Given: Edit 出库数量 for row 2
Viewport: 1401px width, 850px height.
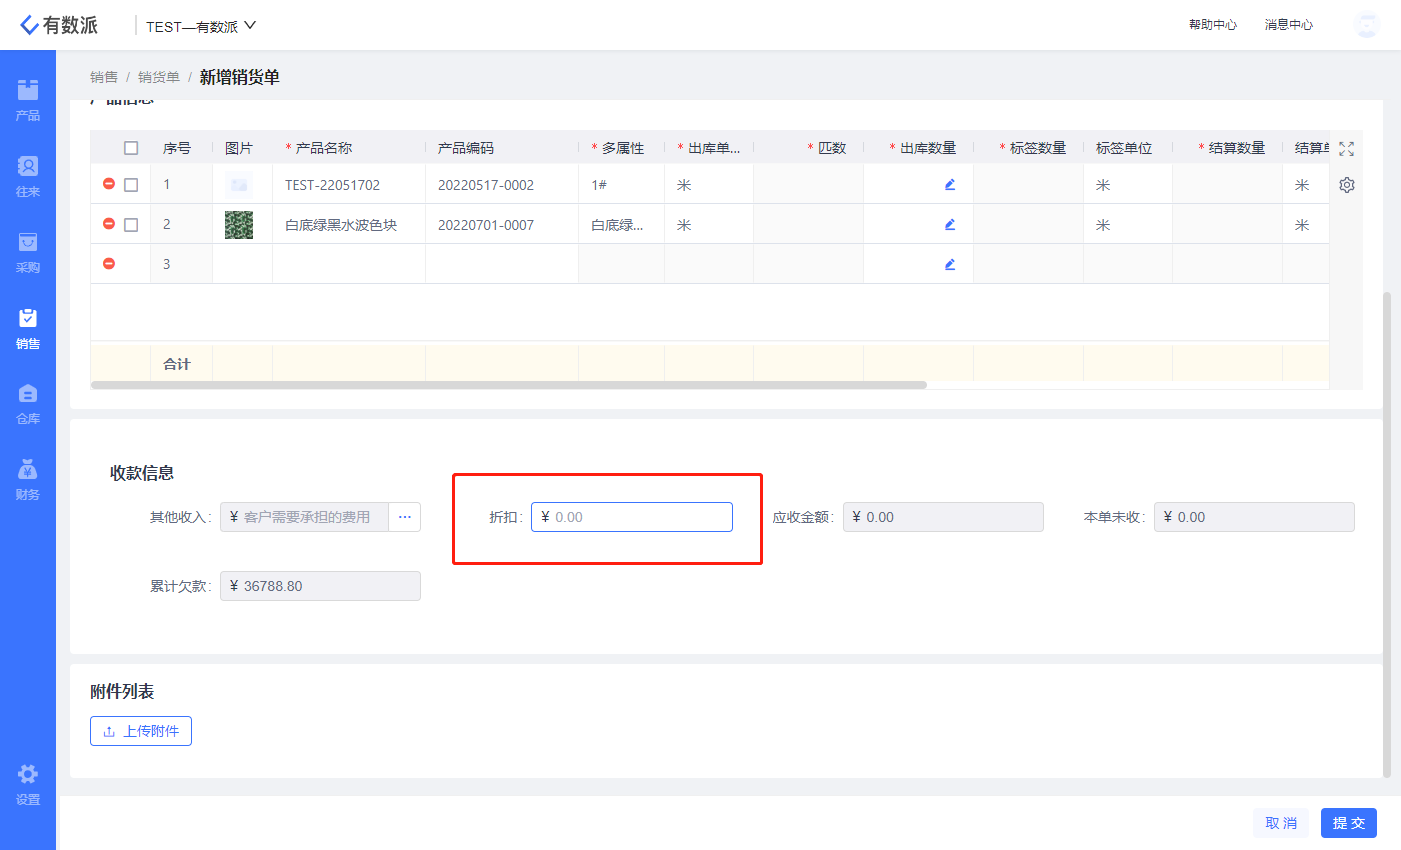Looking at the screenshot, I should [950, 224].
